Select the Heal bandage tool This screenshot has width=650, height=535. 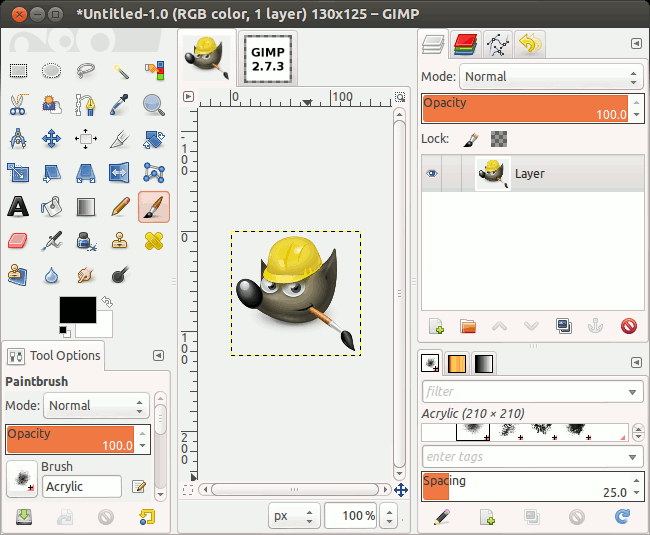pos(154,241)
